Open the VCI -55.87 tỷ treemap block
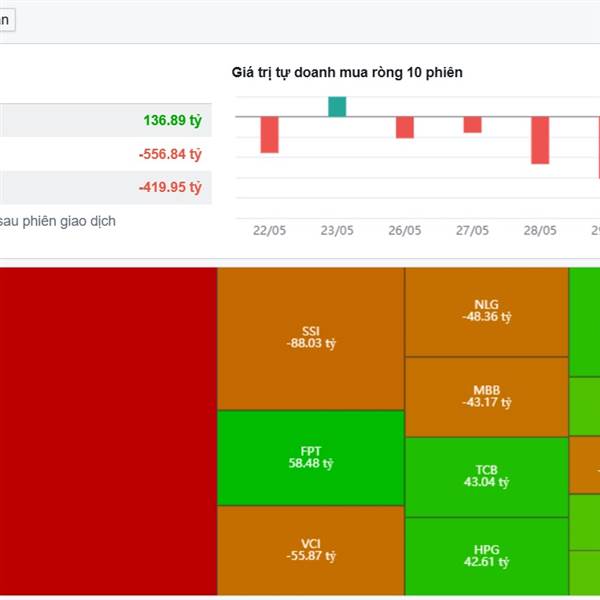The image size is (600, 600). tap(311, 551)
